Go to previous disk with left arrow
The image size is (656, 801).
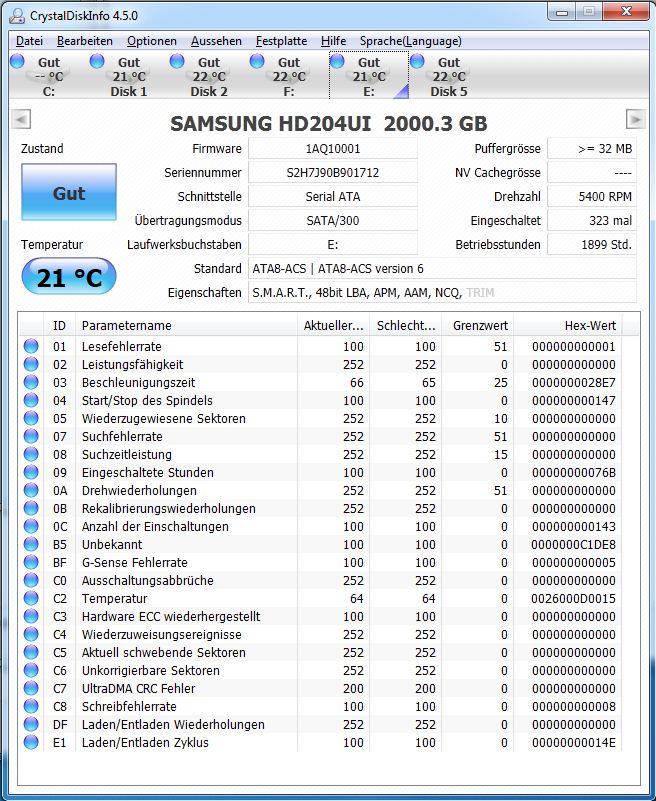21,120
